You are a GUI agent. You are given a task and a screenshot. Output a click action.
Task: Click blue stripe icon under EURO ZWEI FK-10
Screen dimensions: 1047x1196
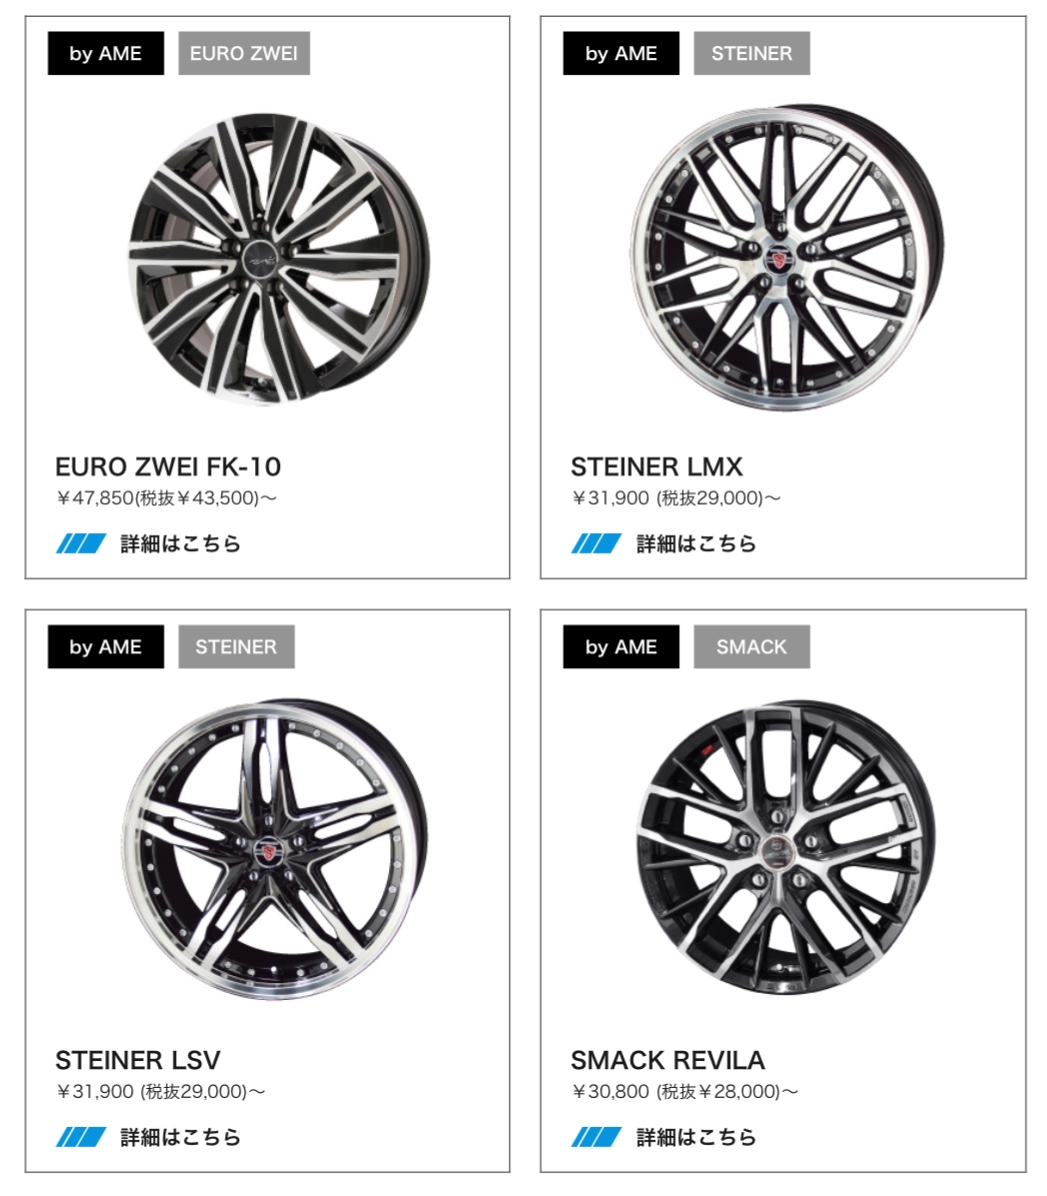click(x=81, y=543)
